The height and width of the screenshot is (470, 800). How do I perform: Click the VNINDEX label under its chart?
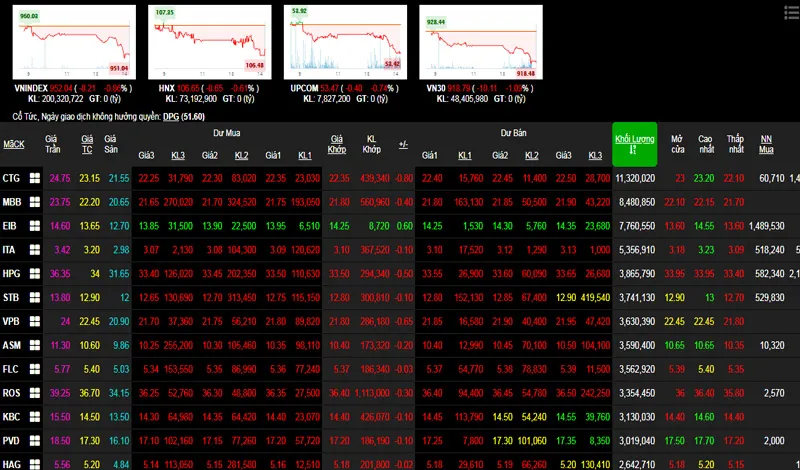coord(31,88)
